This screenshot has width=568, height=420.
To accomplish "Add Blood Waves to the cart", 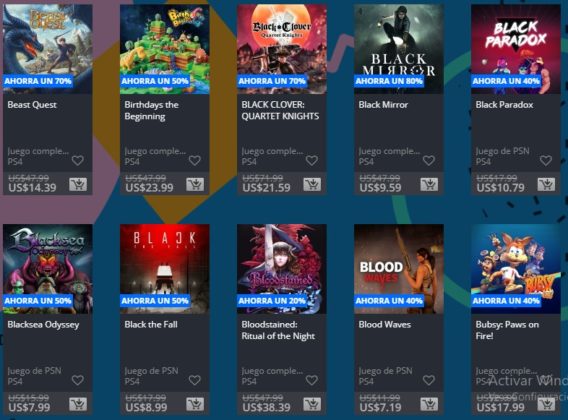I will click(429, 404).
